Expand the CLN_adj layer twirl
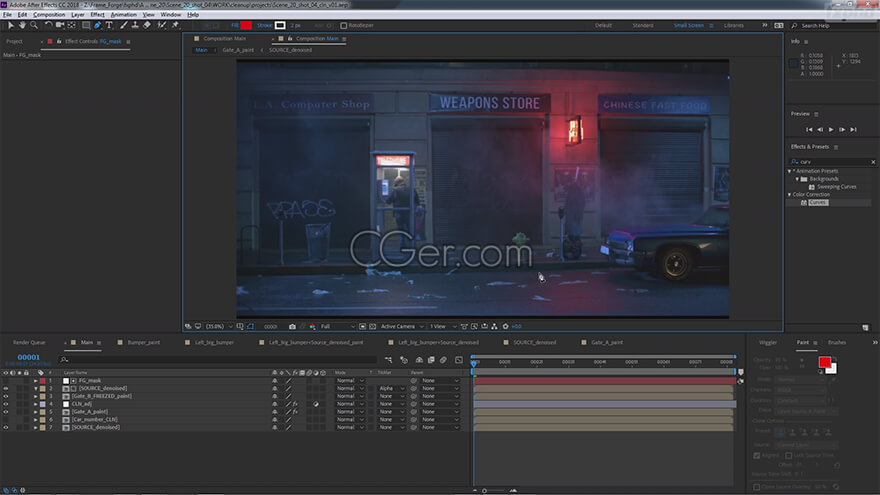Viewport: 880px width, 495px height. click(x=36, y=404)
